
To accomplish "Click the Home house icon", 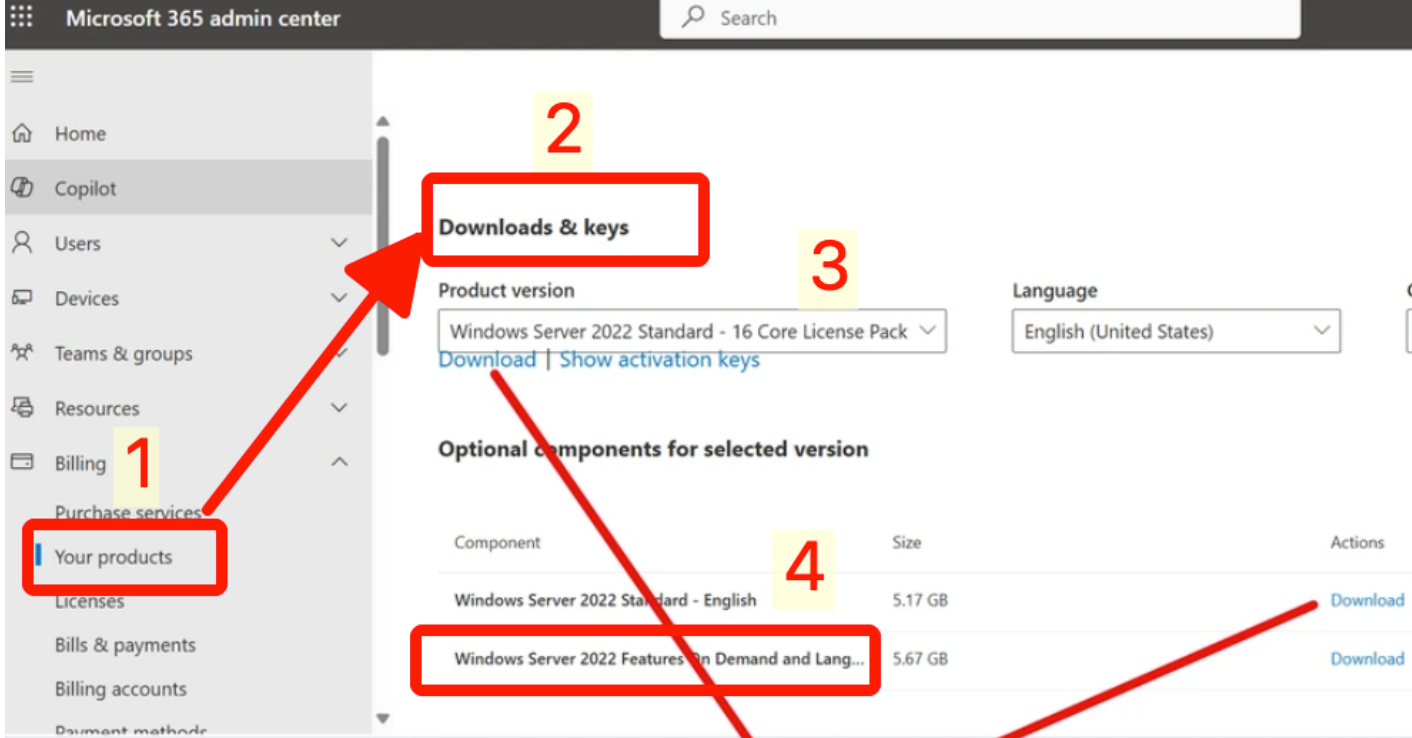I will tap(22, 133).
